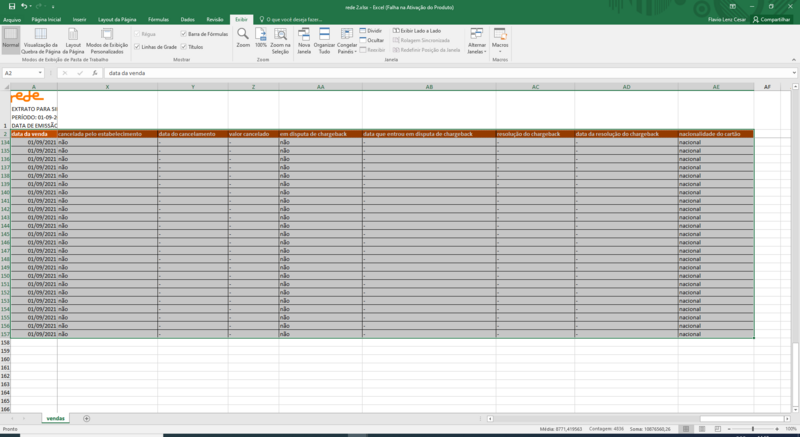This screenshot has height=437, width=800.
Task: Expand formula bar chevron
Action: (794, 73)
